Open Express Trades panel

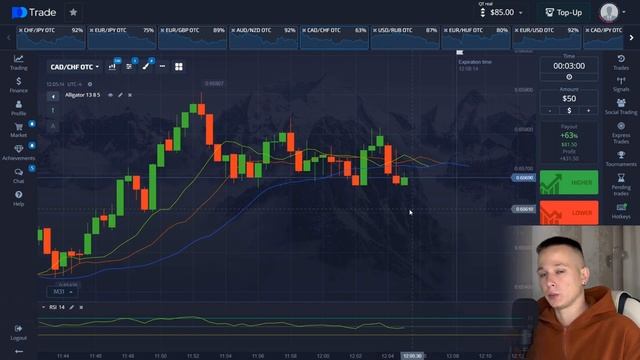point(621,133)
